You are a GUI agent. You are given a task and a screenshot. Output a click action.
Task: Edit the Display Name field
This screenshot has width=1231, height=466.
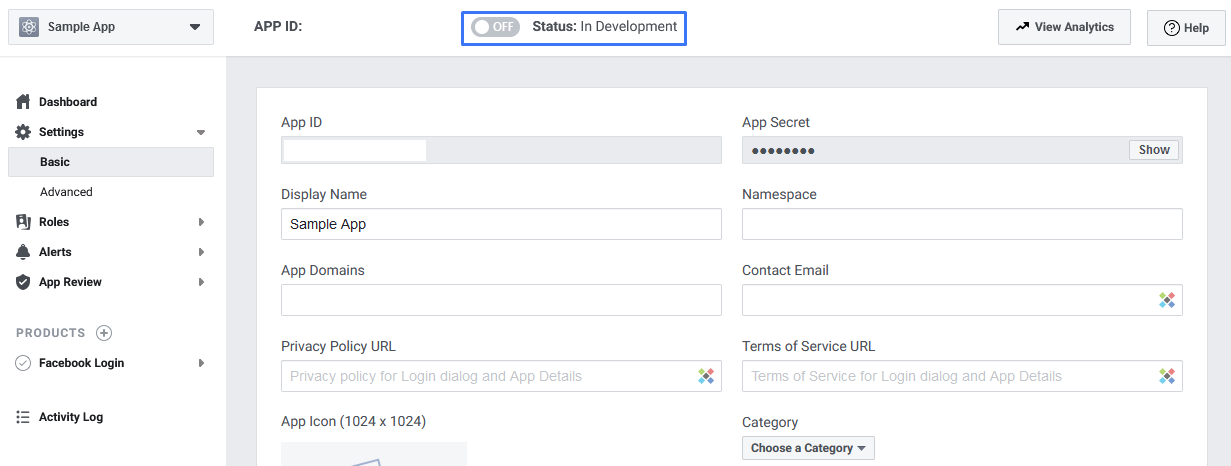(x=501, y=224)
